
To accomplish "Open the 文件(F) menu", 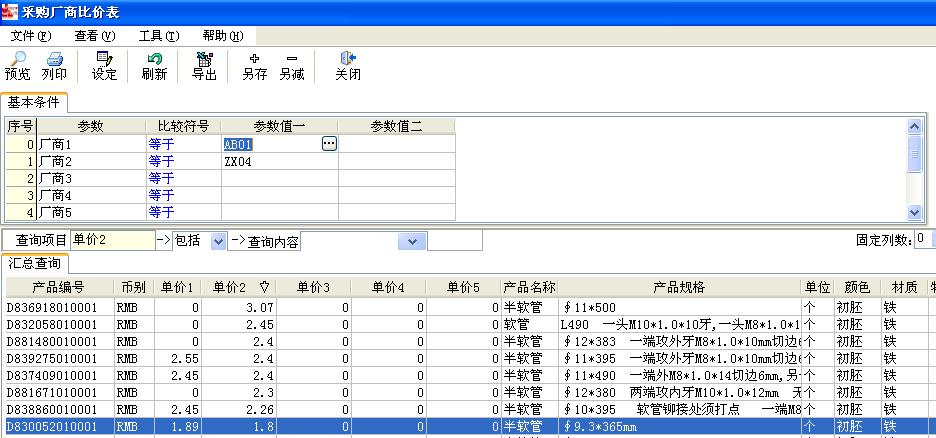I will tap(30, 35).
